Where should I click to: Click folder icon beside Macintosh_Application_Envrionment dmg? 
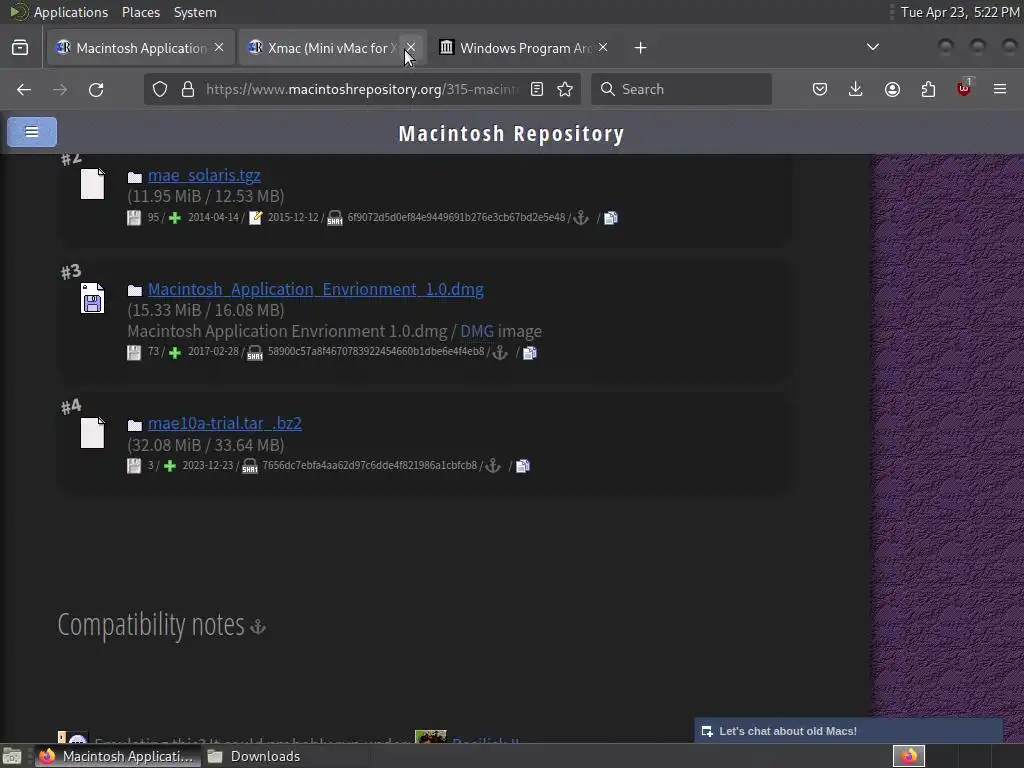[135, 291]
